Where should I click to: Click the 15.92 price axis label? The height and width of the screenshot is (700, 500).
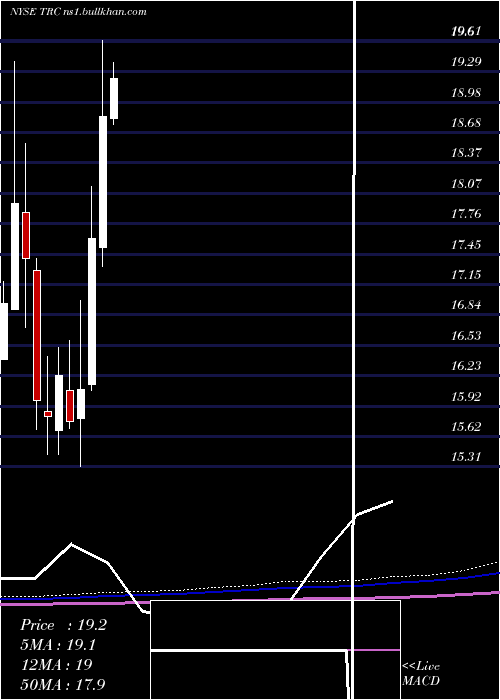(x=466, y=396)
